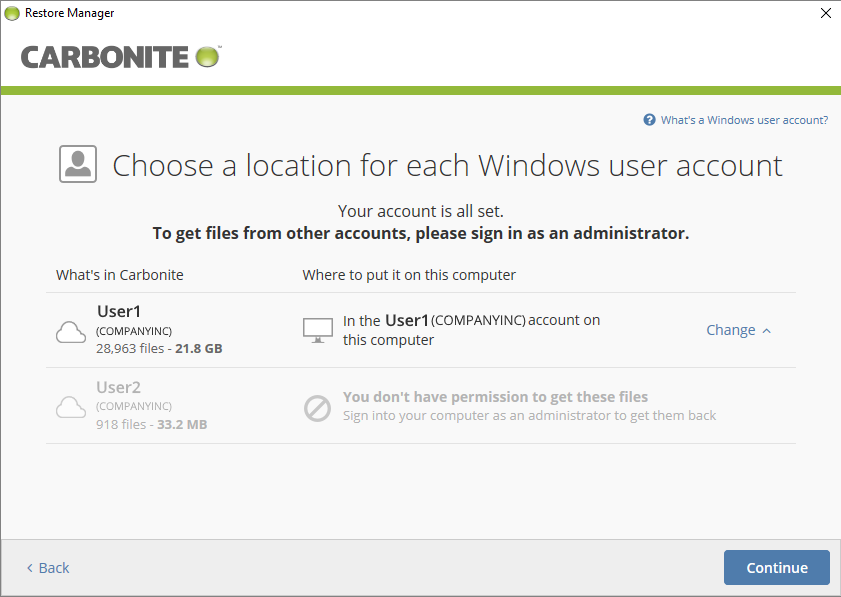Click the What's in Carbonite column header
The height and width of the screenshot is (597, 841).
pos(119,274)
